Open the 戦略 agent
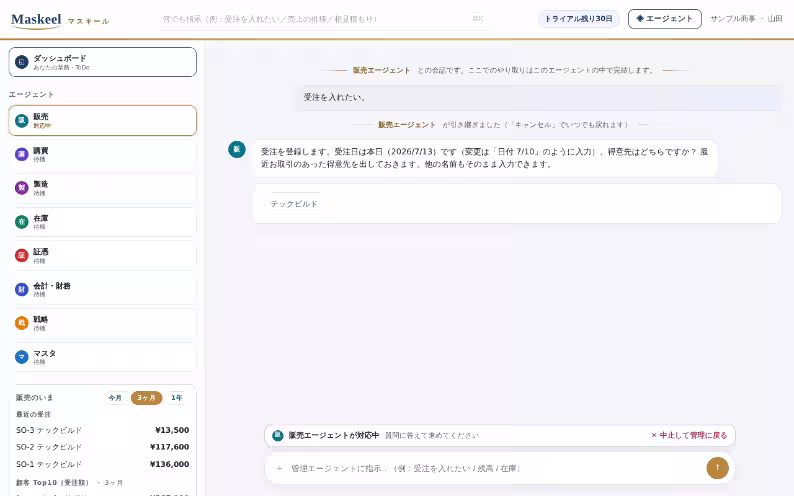The width and height of the screenshot is (794, 496). tap(102, 323)
